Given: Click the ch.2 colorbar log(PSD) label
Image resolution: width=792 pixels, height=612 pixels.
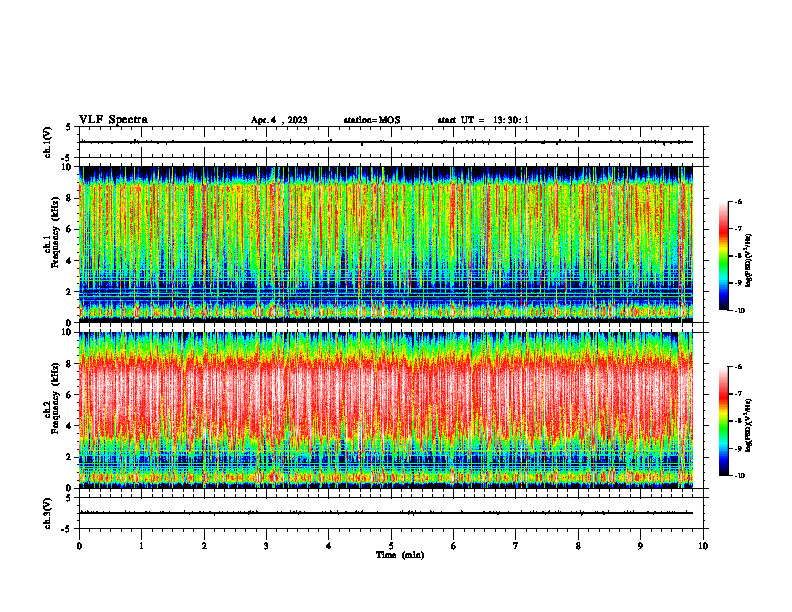Looking at the screenshot, I should [x=750, y=425].
